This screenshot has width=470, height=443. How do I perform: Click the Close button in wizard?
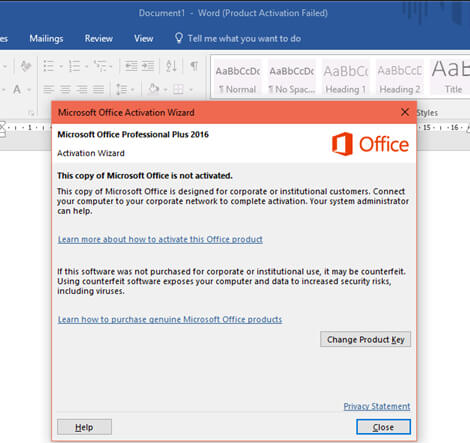tap(383, 427)
